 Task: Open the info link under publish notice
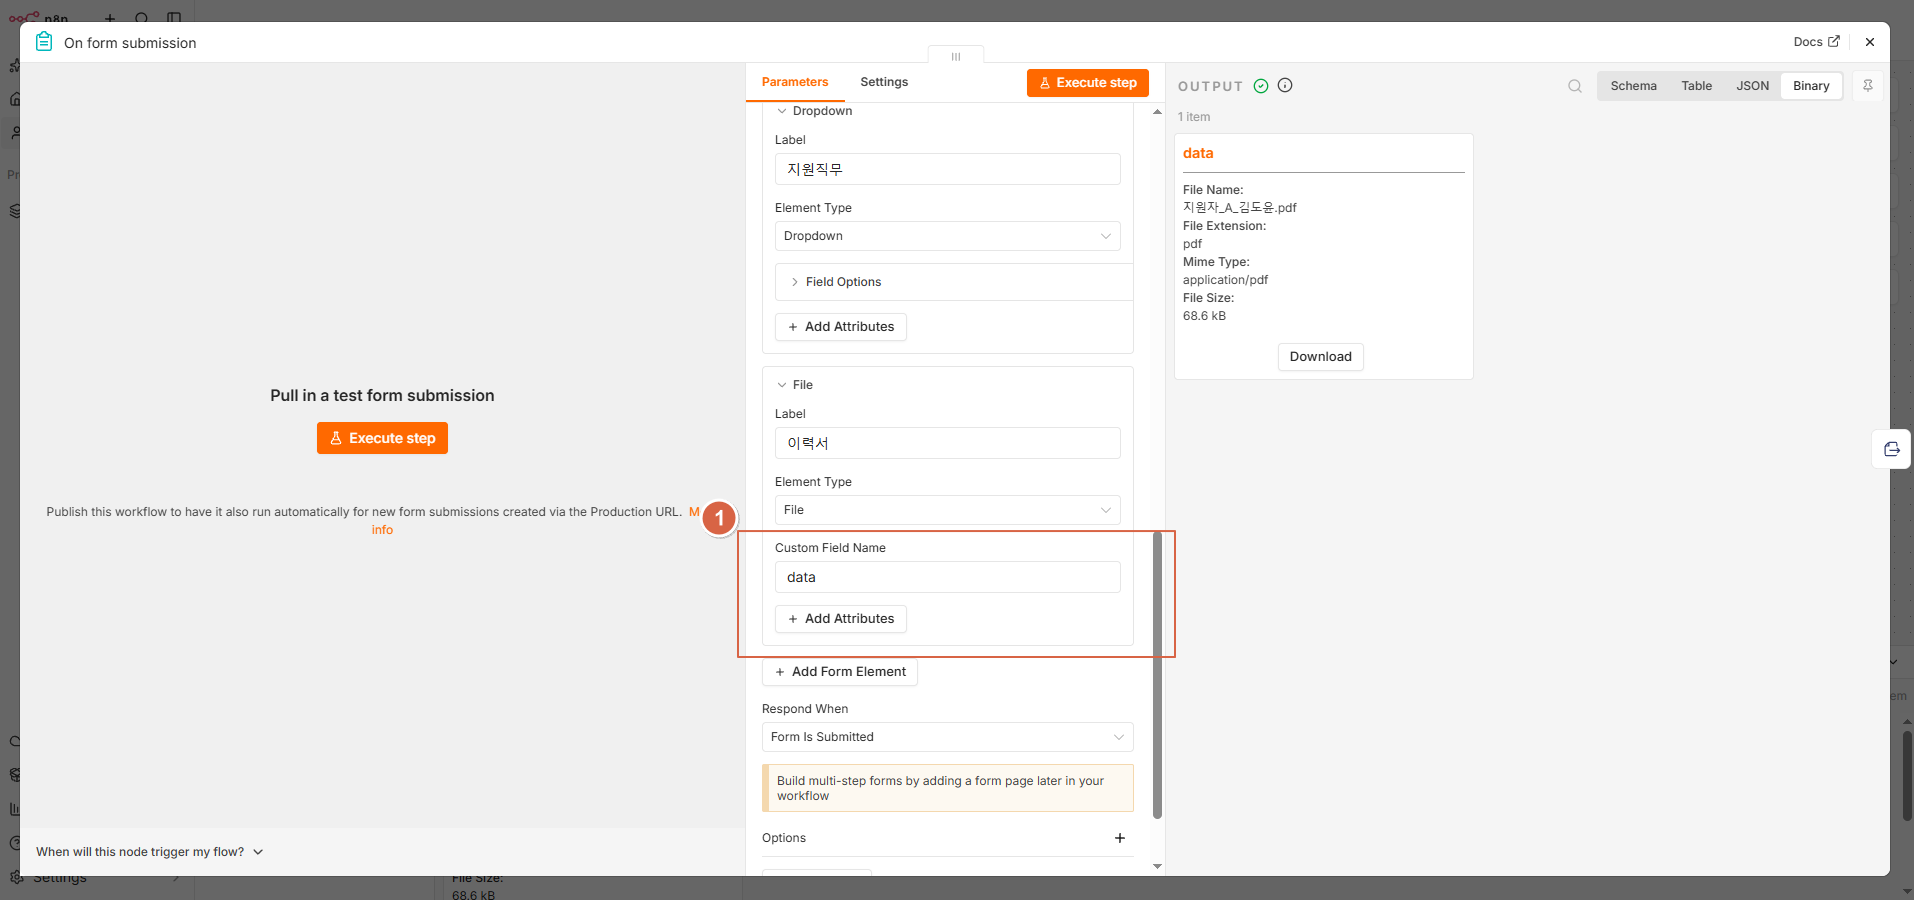[382, 530]
